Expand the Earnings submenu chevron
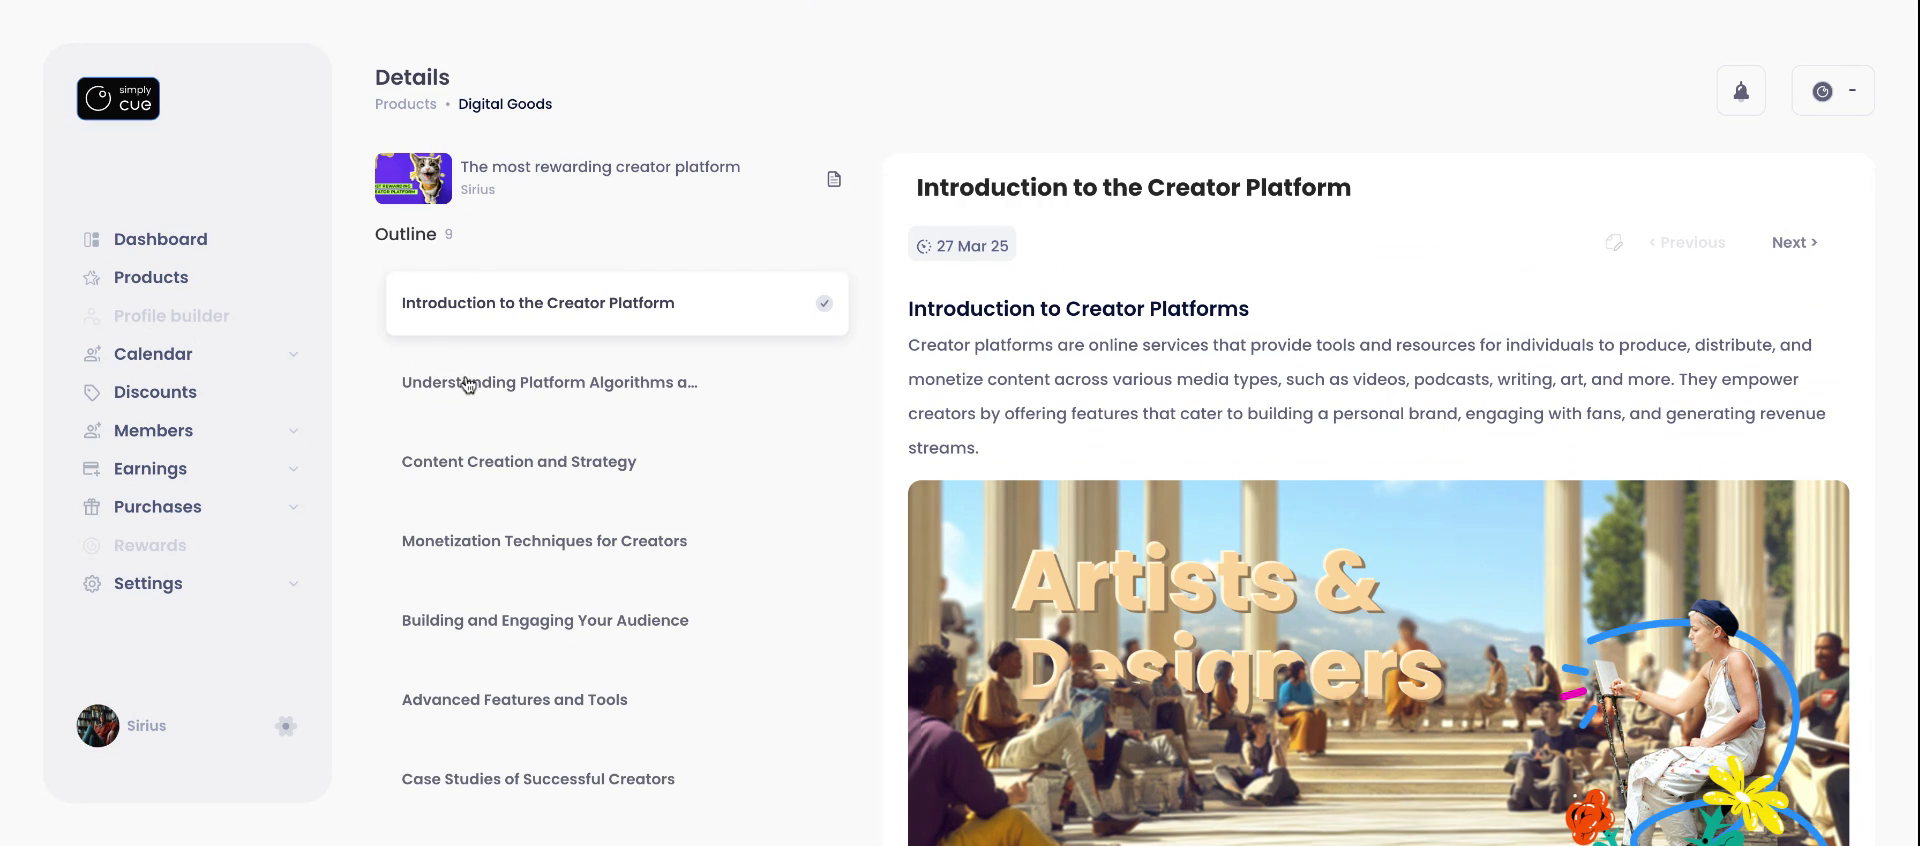Screen dimensions: 1920x846 (293, 469)
